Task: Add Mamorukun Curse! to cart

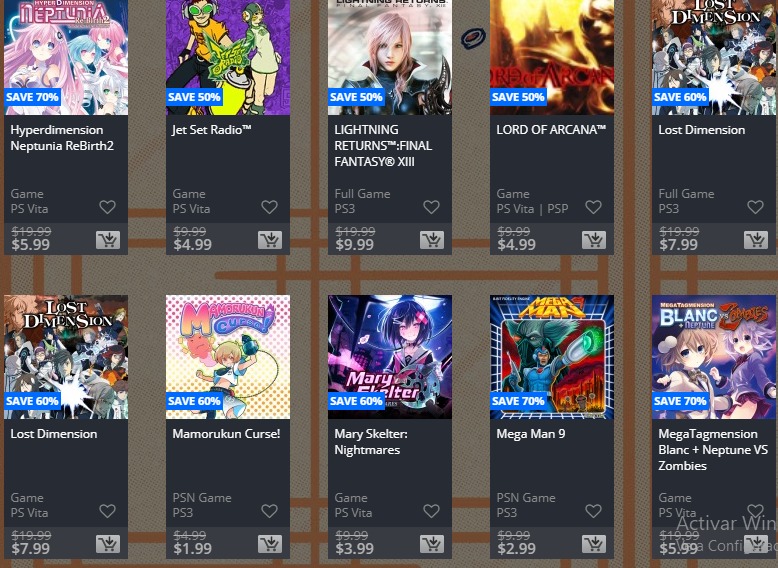Action: (270, 544)
